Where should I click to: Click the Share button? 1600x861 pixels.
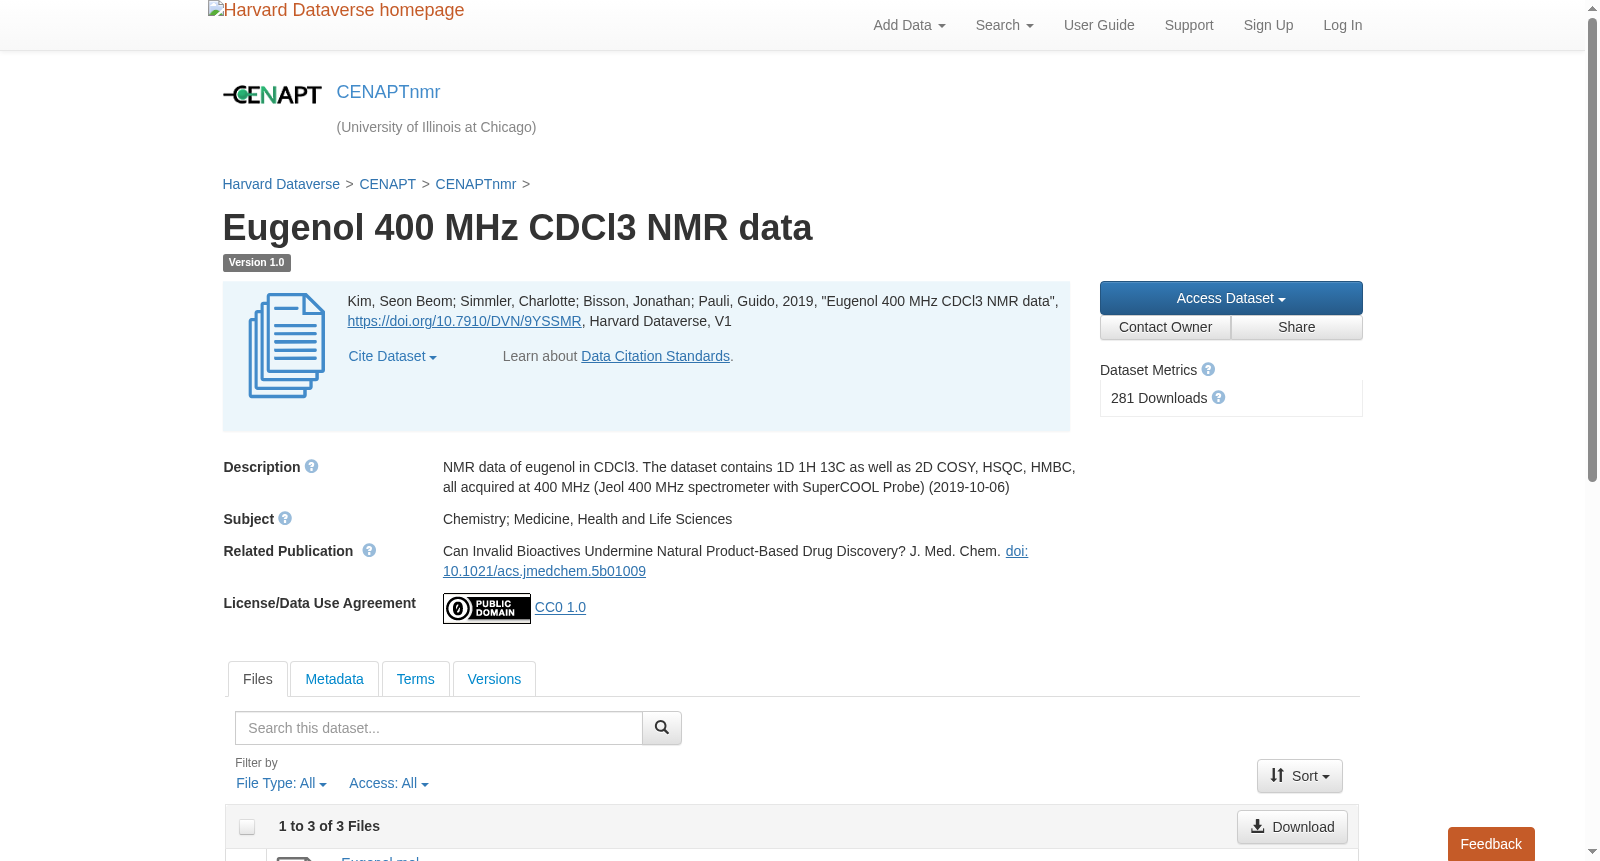pyautogui.click(x=1297, y=328)
